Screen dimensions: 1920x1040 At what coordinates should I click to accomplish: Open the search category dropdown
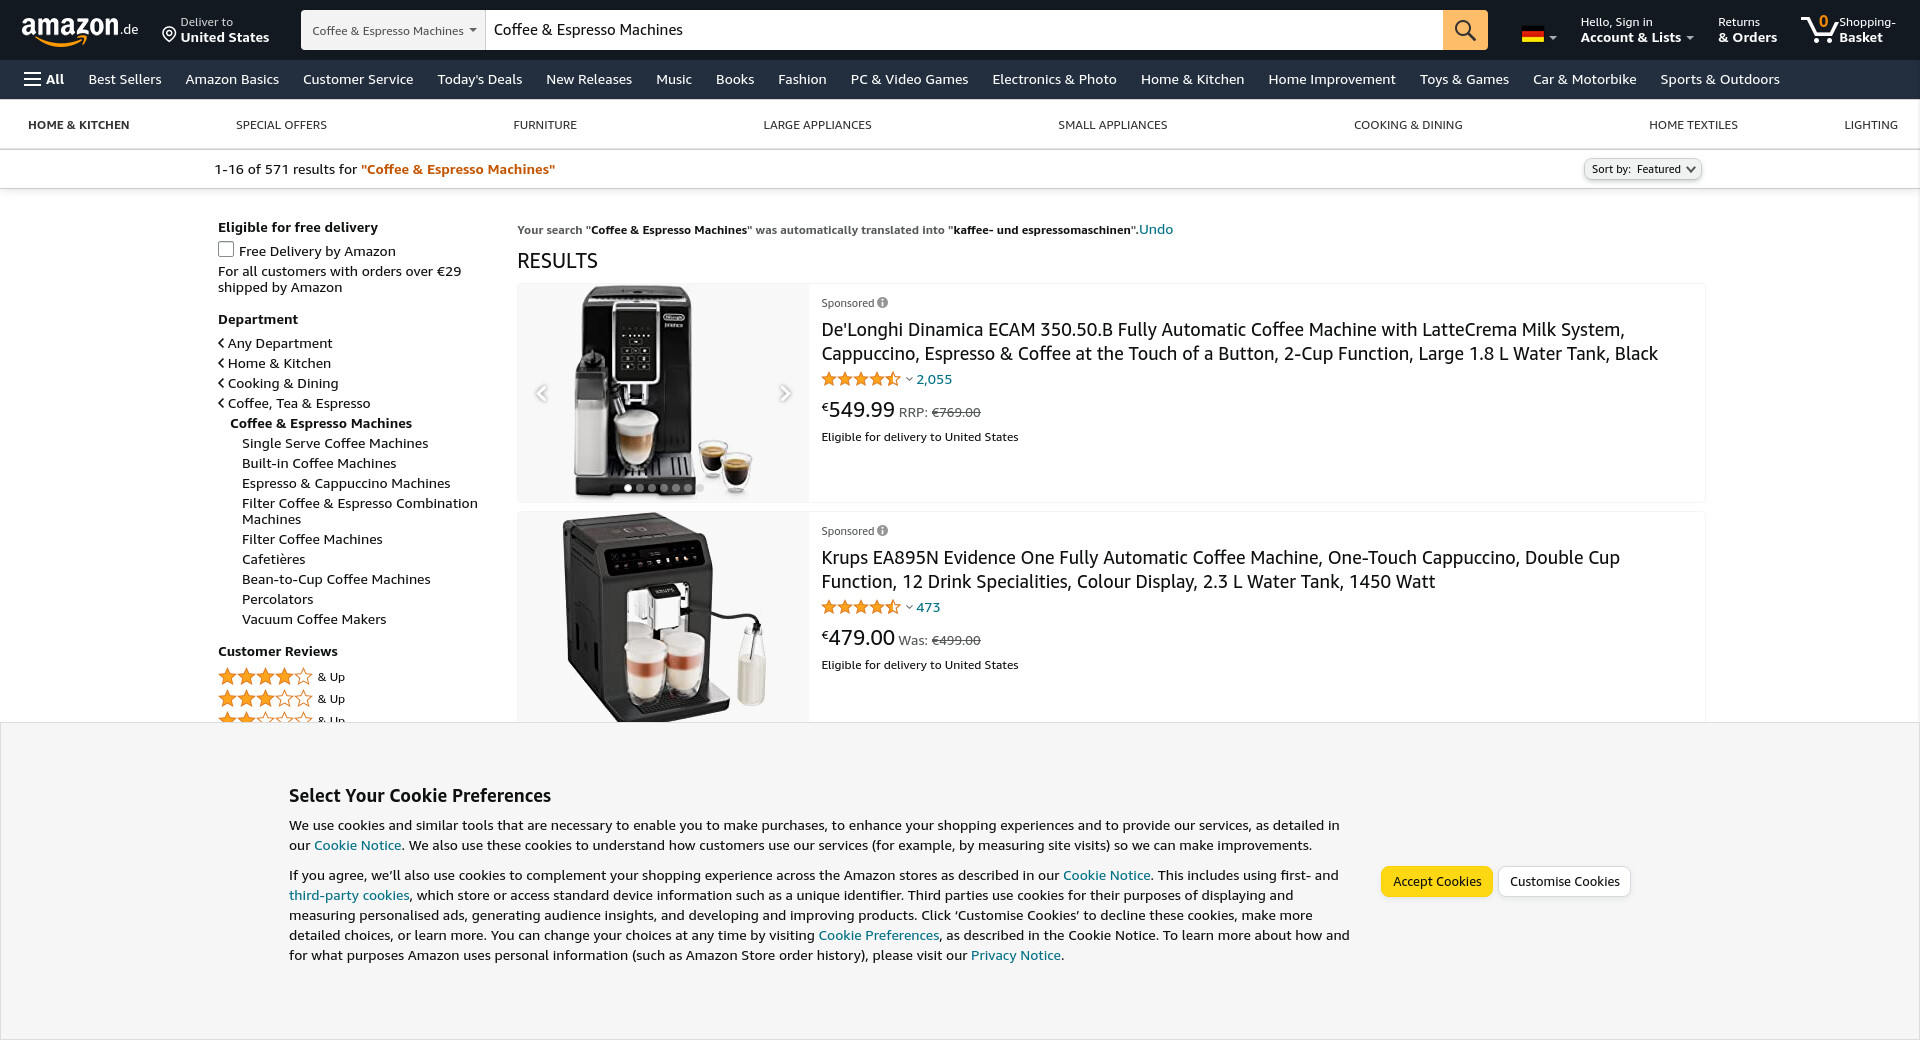pyautogui.click(x=393, y=30)
